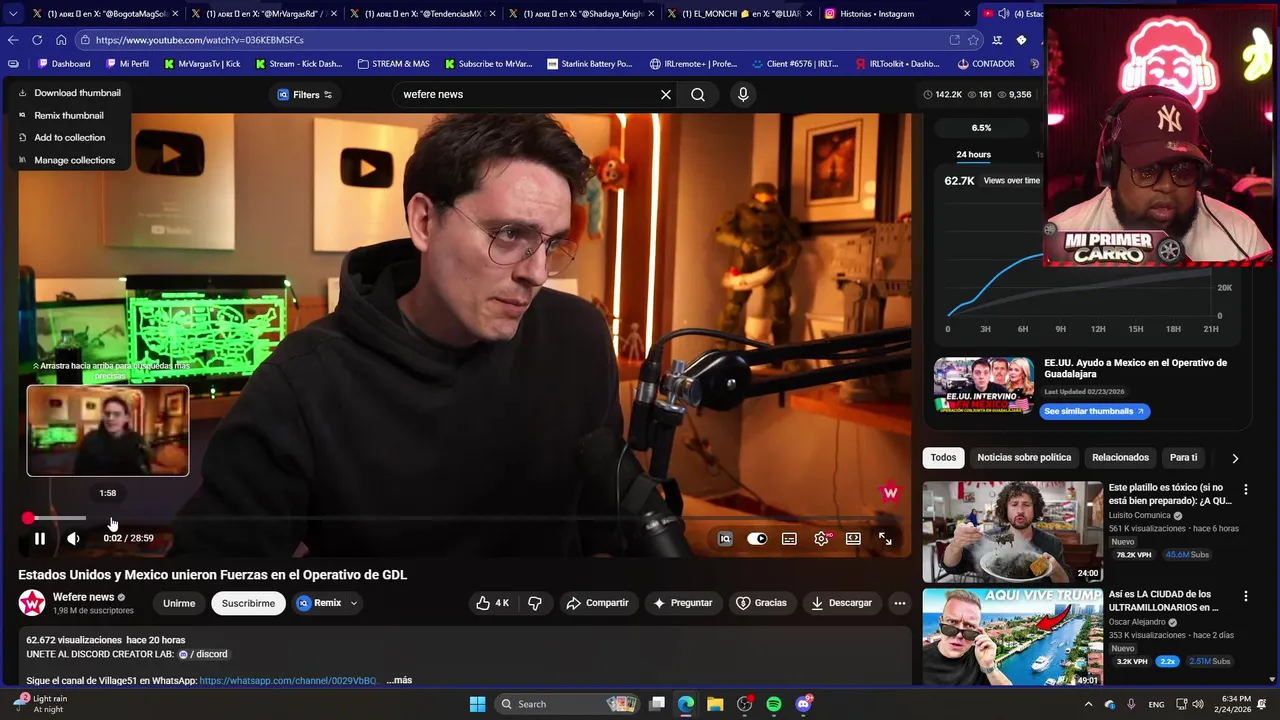The height and width of the screenshot is (720, 1280).
Task: Open the Starlink Battery bookmark
Action: click(x=590, y=64)
